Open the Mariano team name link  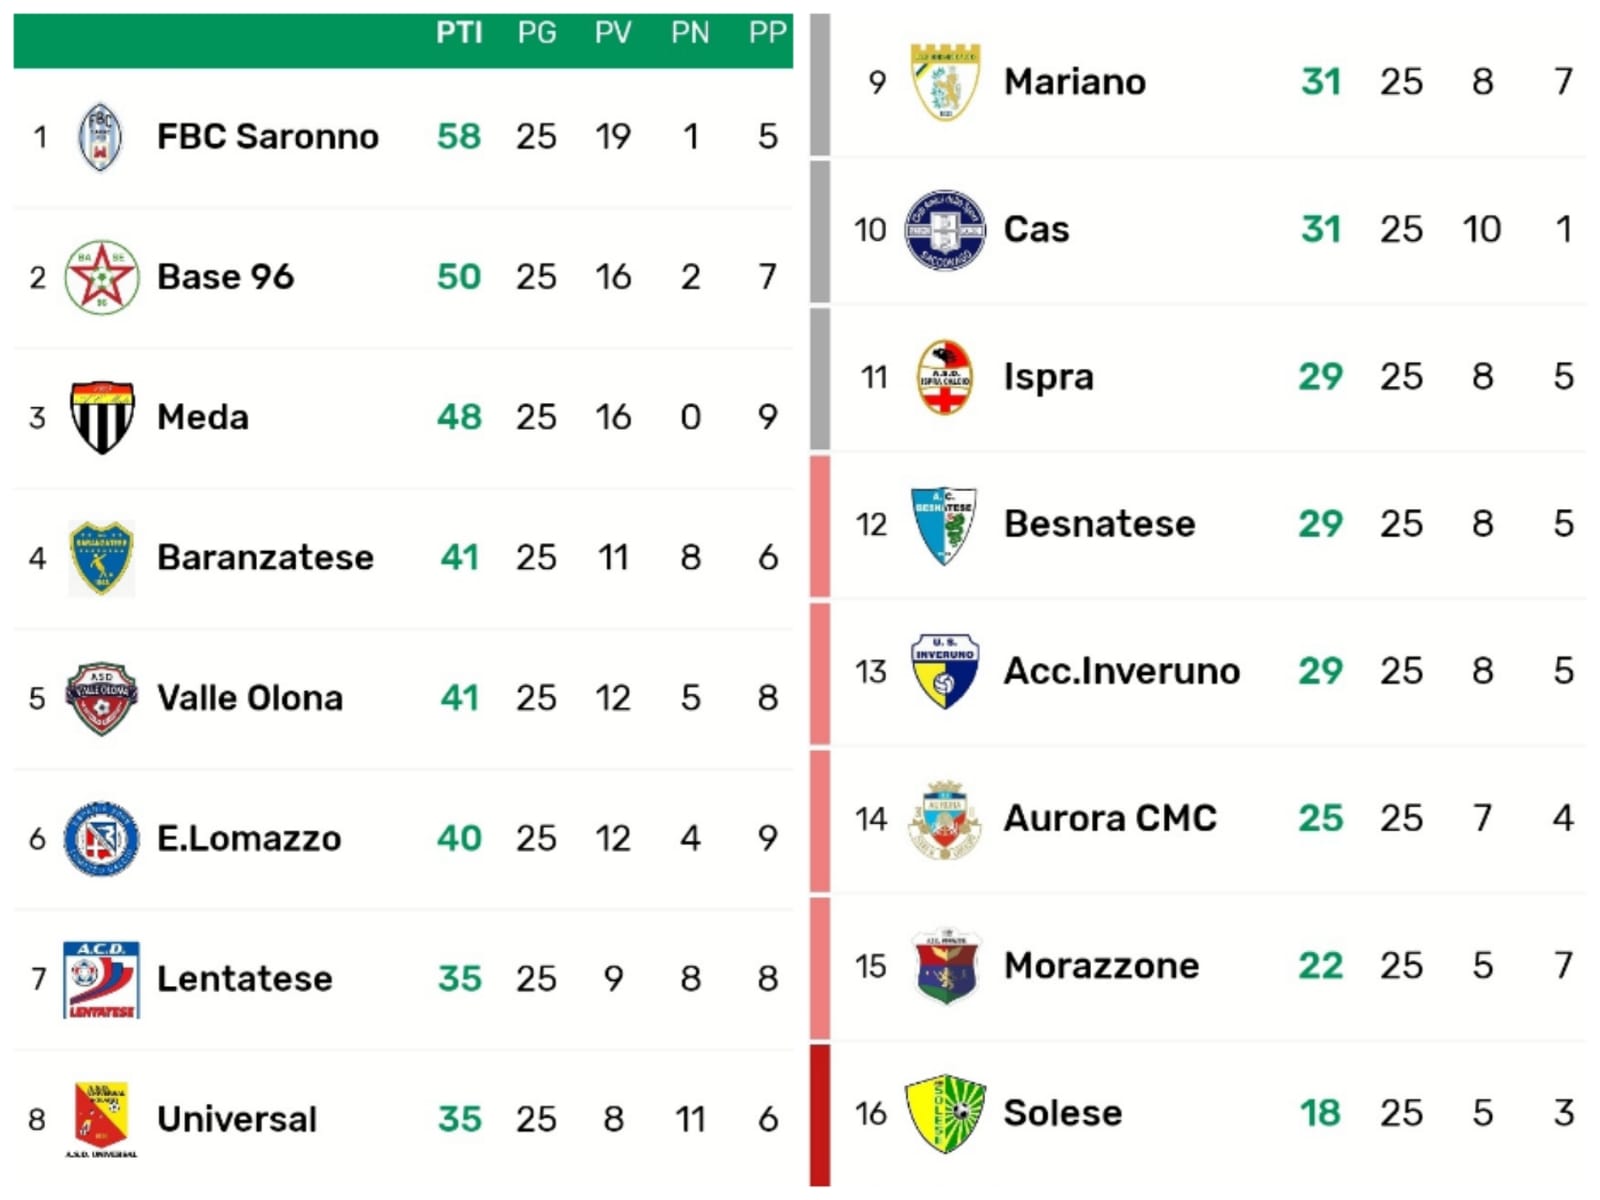click(x=1074, y=82)
